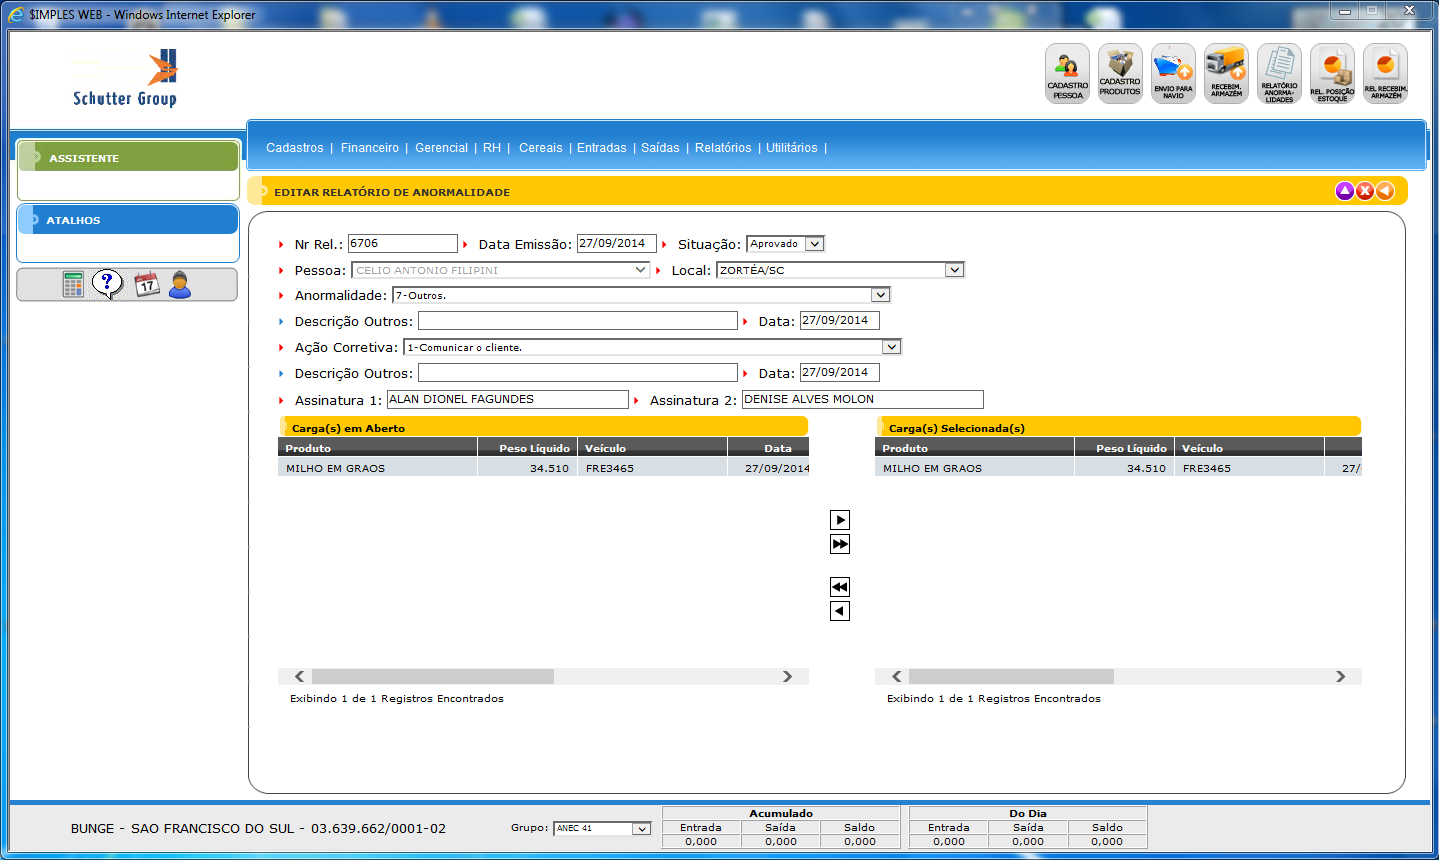Open the Cadastro Pessoa shortcut icon
The width and height of the screenshot is (1439, 860).
pos(1067,73)
